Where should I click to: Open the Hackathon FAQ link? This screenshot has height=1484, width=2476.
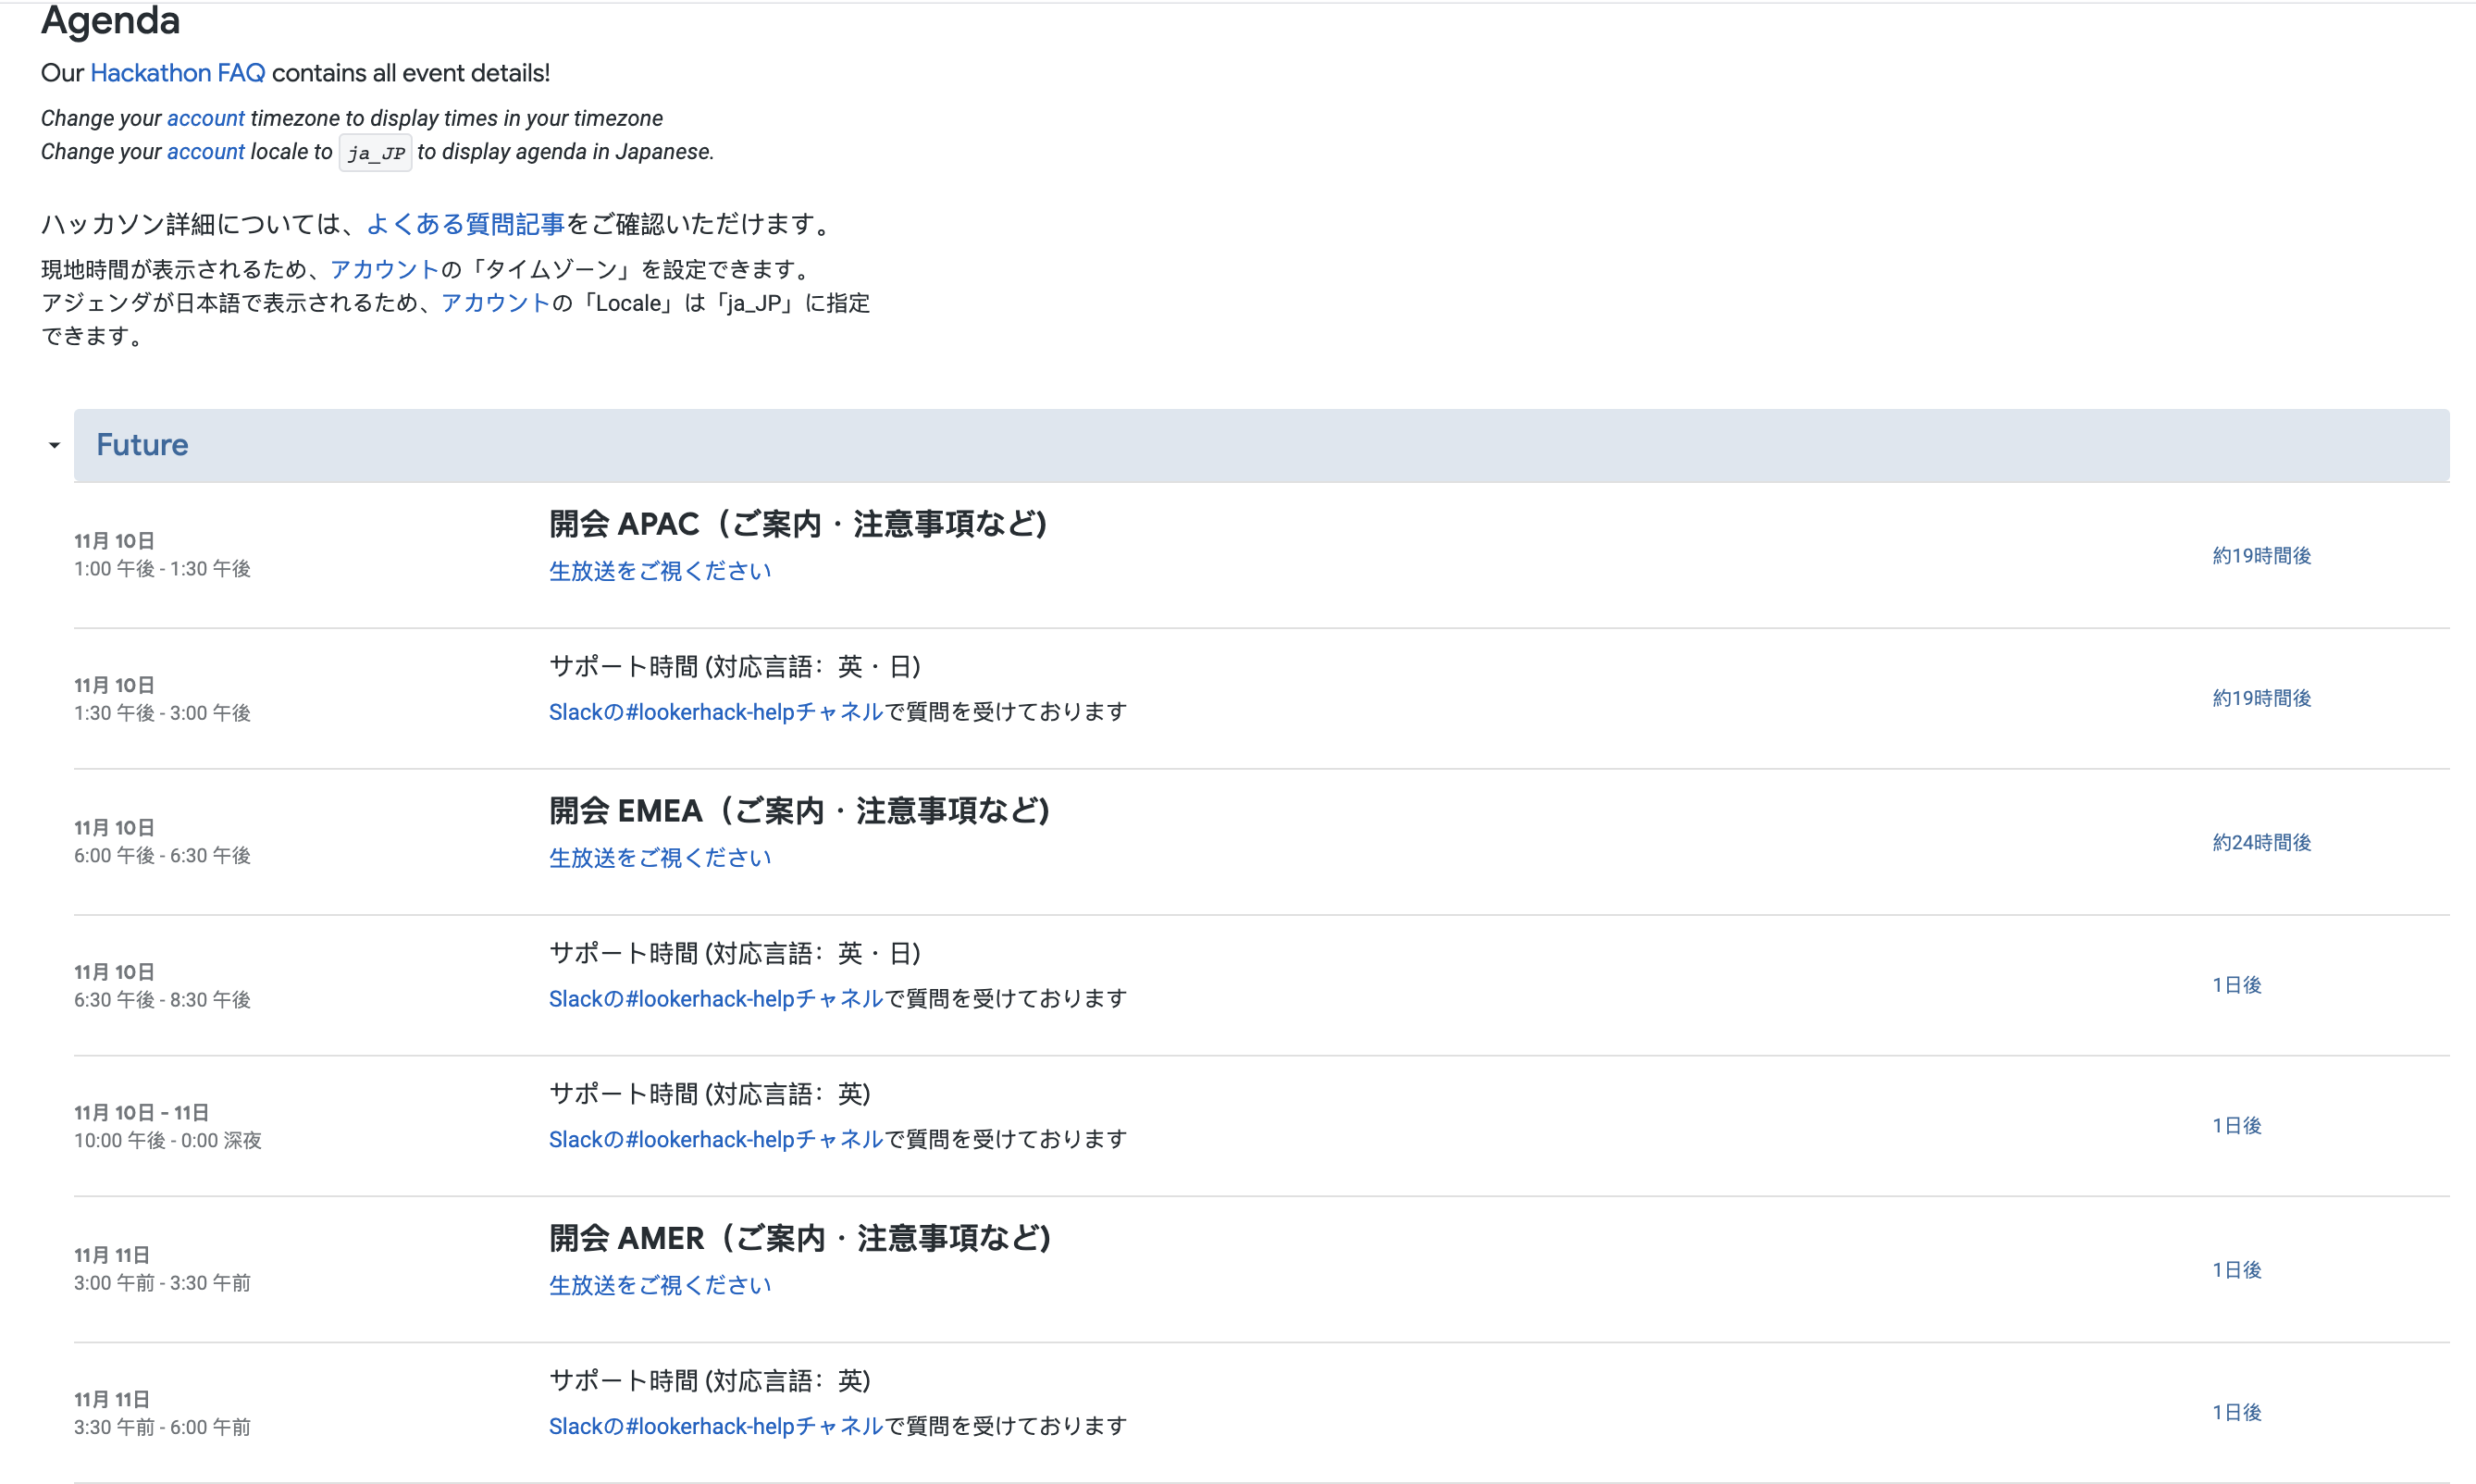pyautogui.click(x=177, y=73)
